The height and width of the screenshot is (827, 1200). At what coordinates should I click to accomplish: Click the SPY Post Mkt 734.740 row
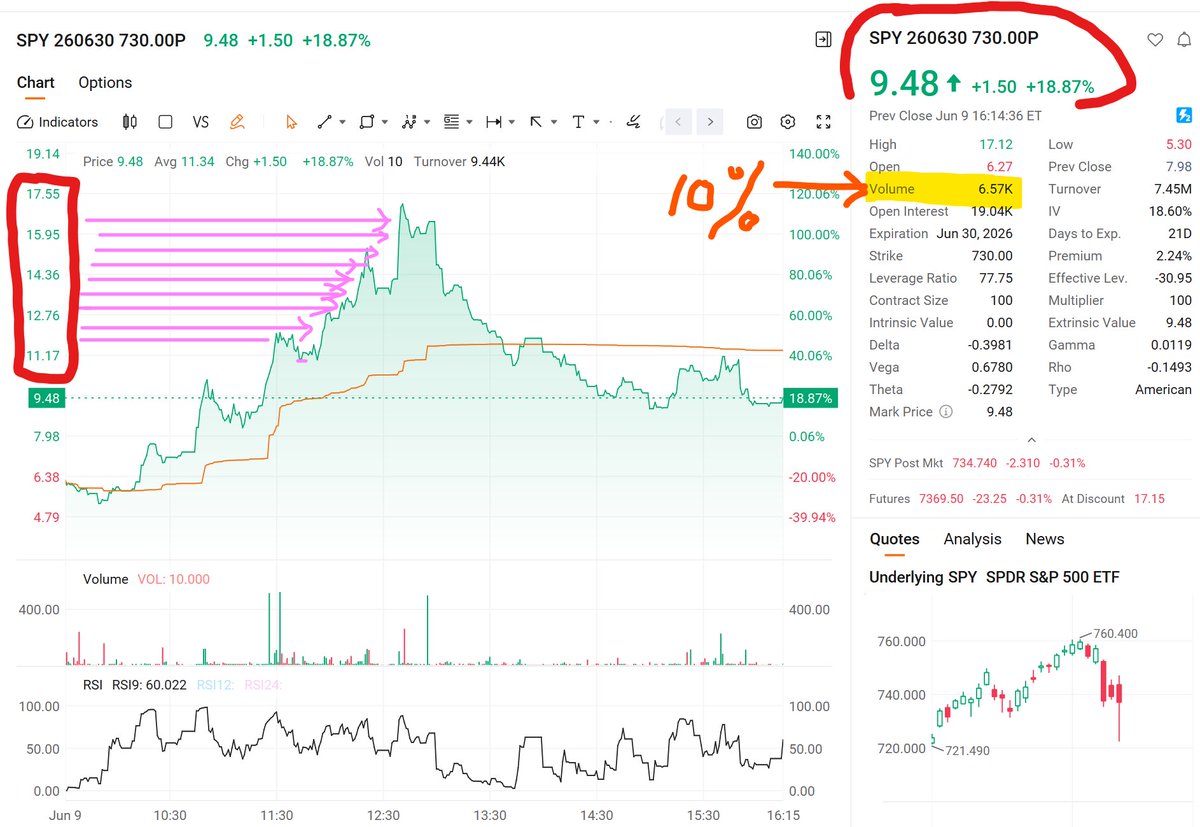[x=978, y=463]
